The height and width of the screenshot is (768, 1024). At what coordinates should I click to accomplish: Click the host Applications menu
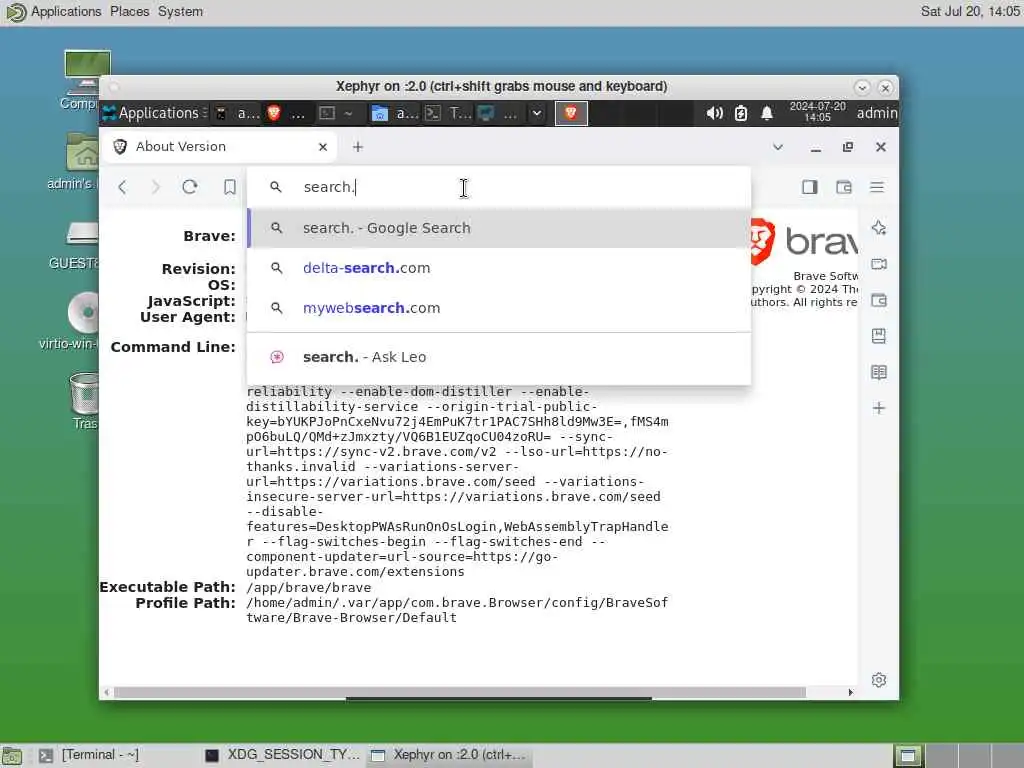[54, 12]
